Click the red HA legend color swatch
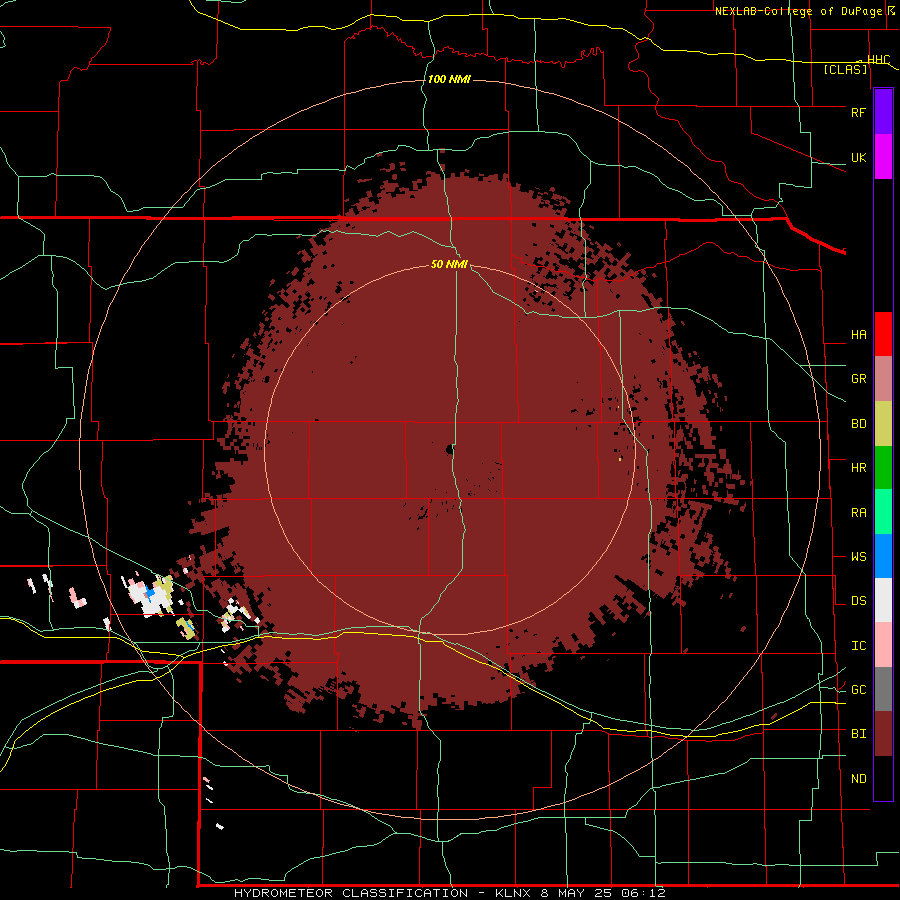This screenshot has width=900, height=900. click(x=883, y=334)
